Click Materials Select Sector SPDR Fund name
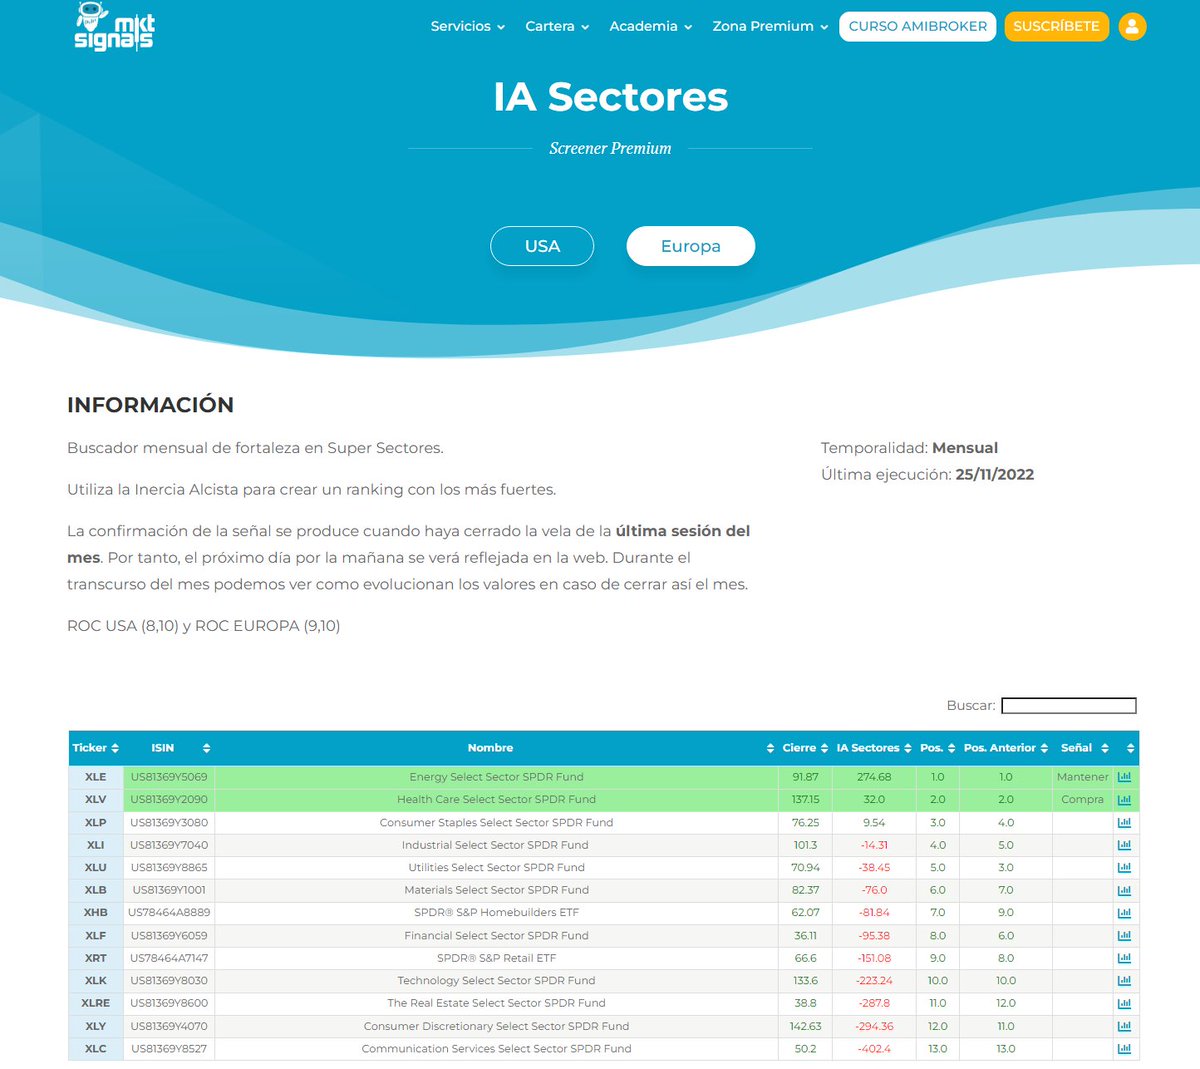1200x1069 pixels. click(x=496, y=890)
